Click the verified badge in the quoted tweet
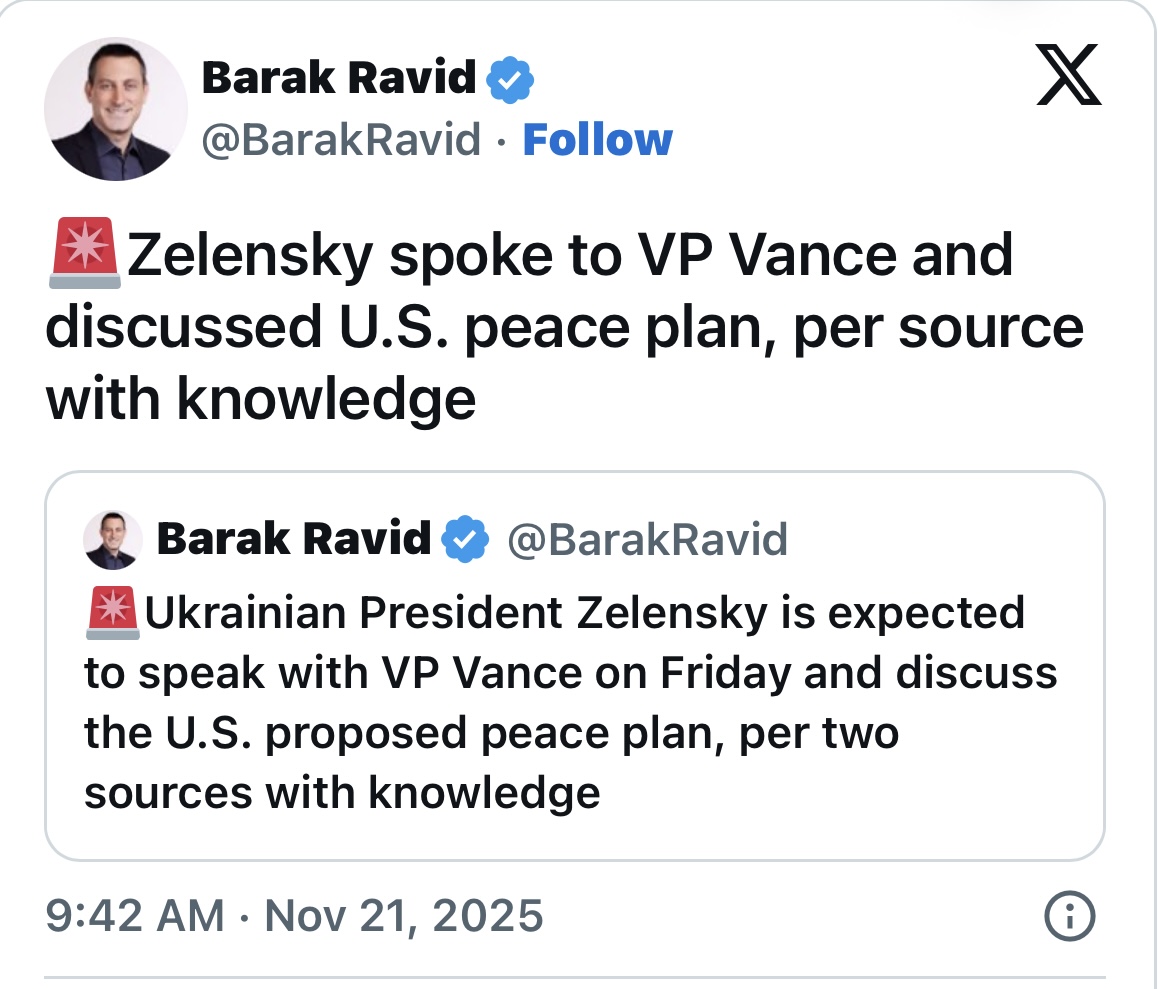 [x=465, y=540]
